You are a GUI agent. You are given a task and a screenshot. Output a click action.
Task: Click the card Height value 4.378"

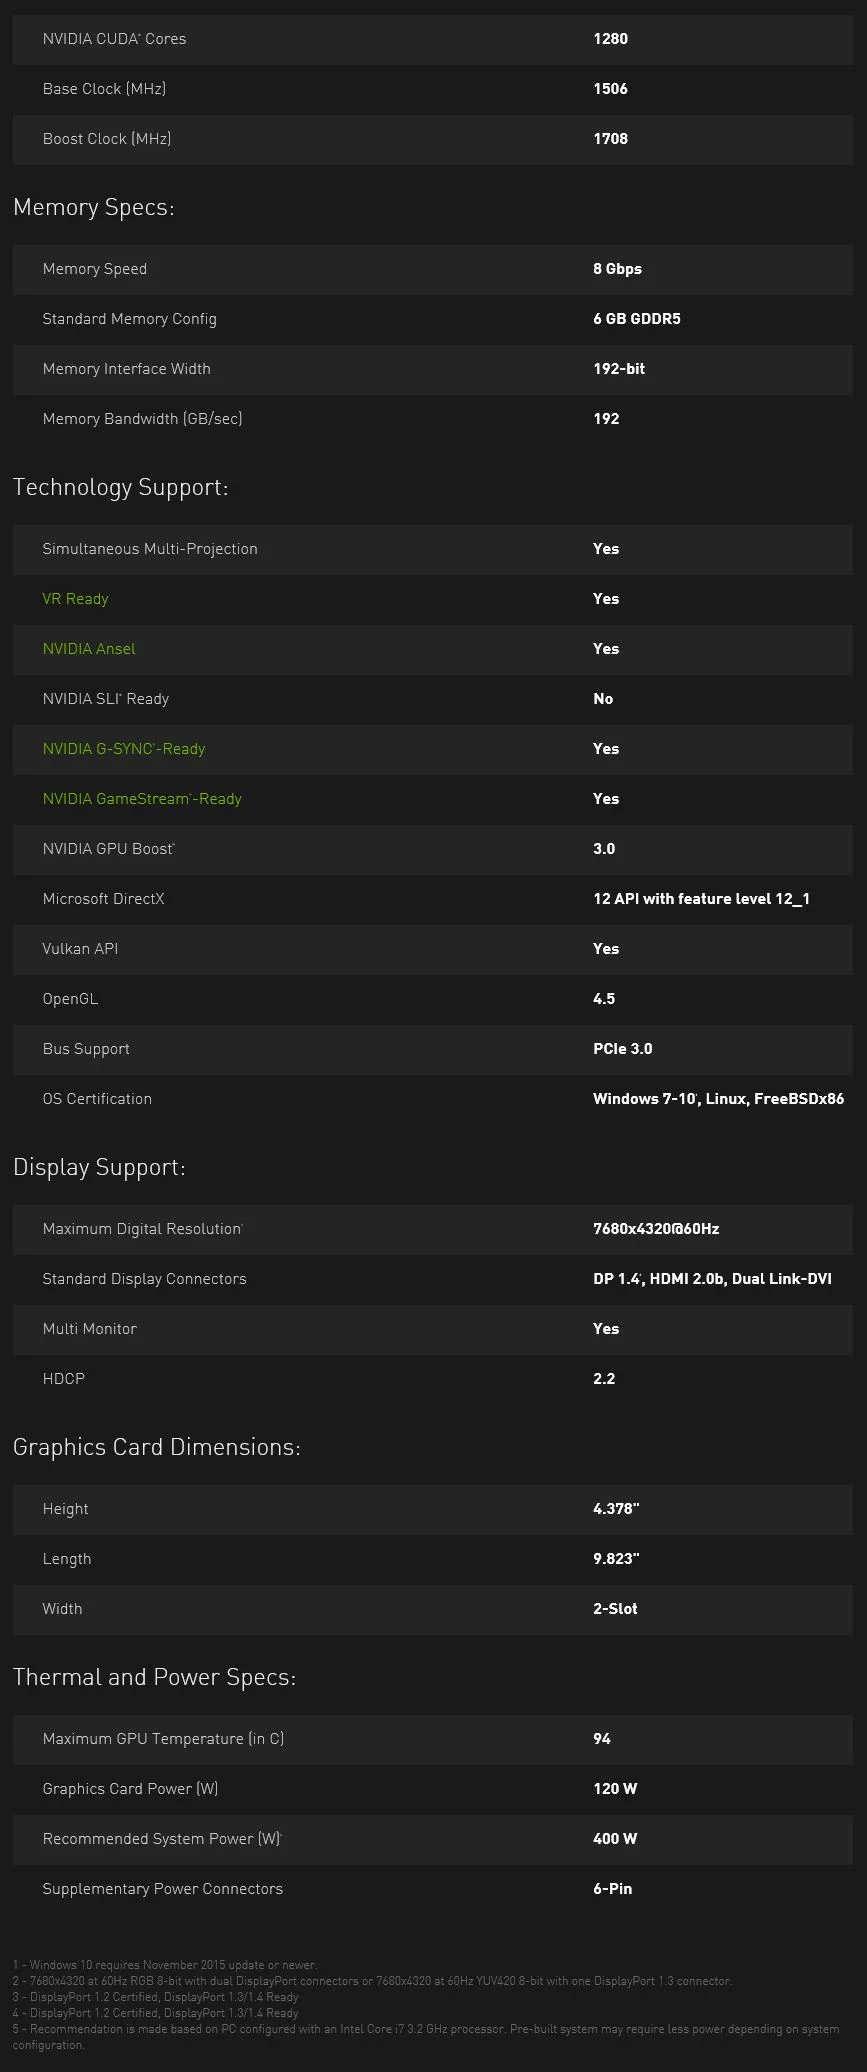616,1509
